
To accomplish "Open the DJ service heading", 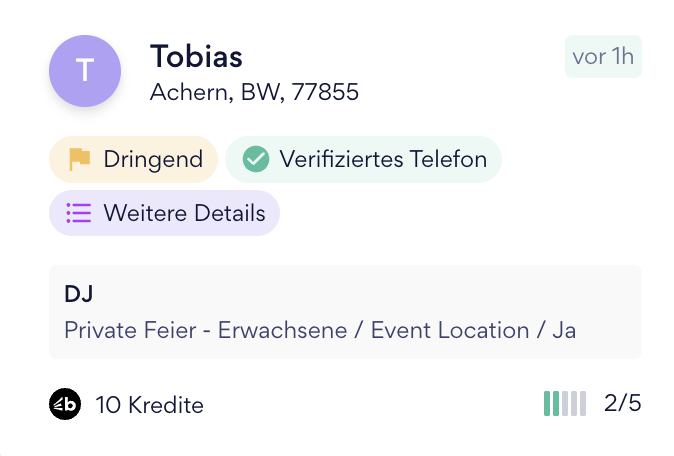I will coord(78,294).
